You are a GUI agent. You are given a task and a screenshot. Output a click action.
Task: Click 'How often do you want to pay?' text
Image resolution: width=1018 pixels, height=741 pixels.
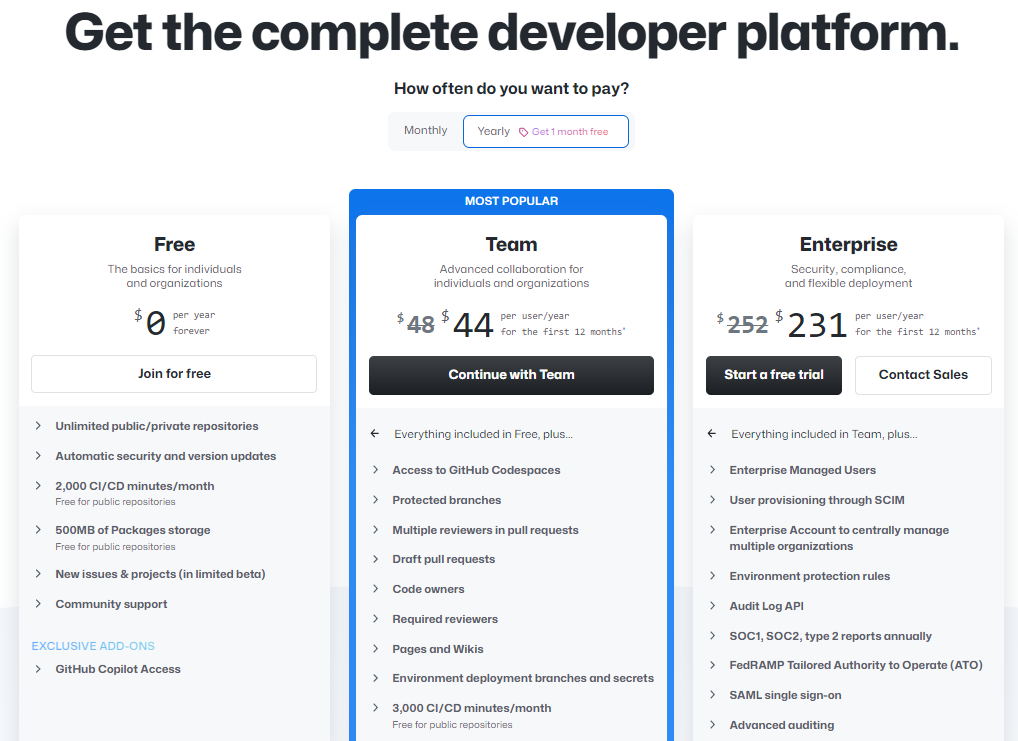point(511,88)
